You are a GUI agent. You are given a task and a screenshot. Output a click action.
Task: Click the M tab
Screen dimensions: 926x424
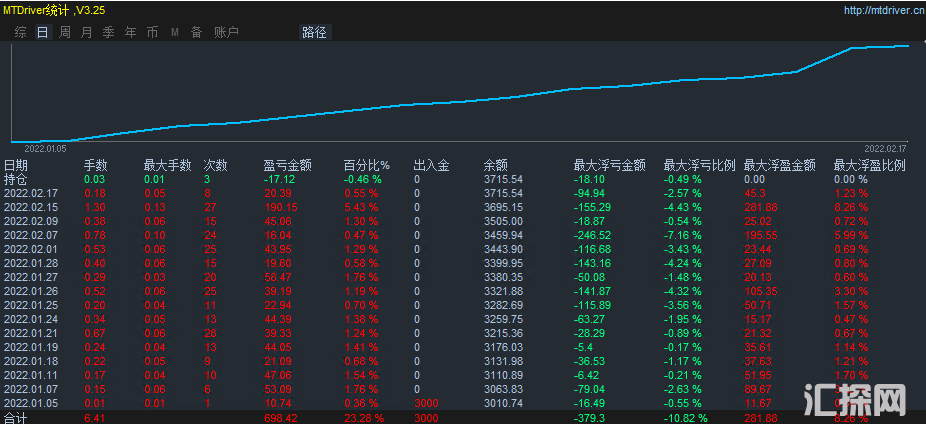point(175,32)
